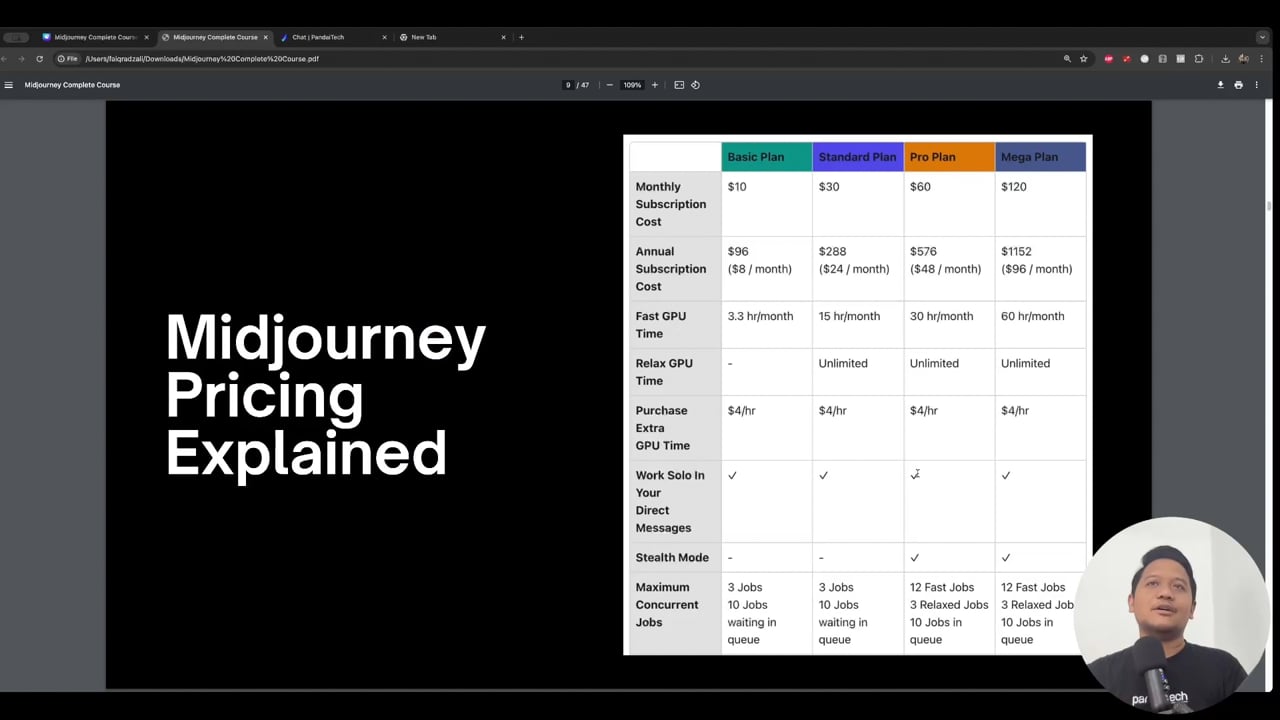
Task: Click the Midjourney Complete Course PDF title
Action: (x=72, y=85)
